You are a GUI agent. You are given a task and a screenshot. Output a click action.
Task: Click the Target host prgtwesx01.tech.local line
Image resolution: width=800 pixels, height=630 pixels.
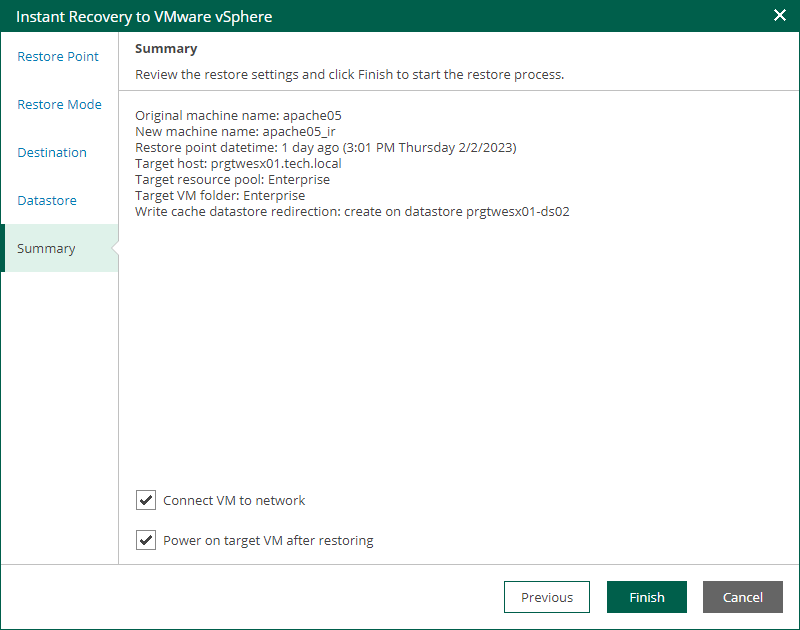pyautogui.click(x=238, y=164)
